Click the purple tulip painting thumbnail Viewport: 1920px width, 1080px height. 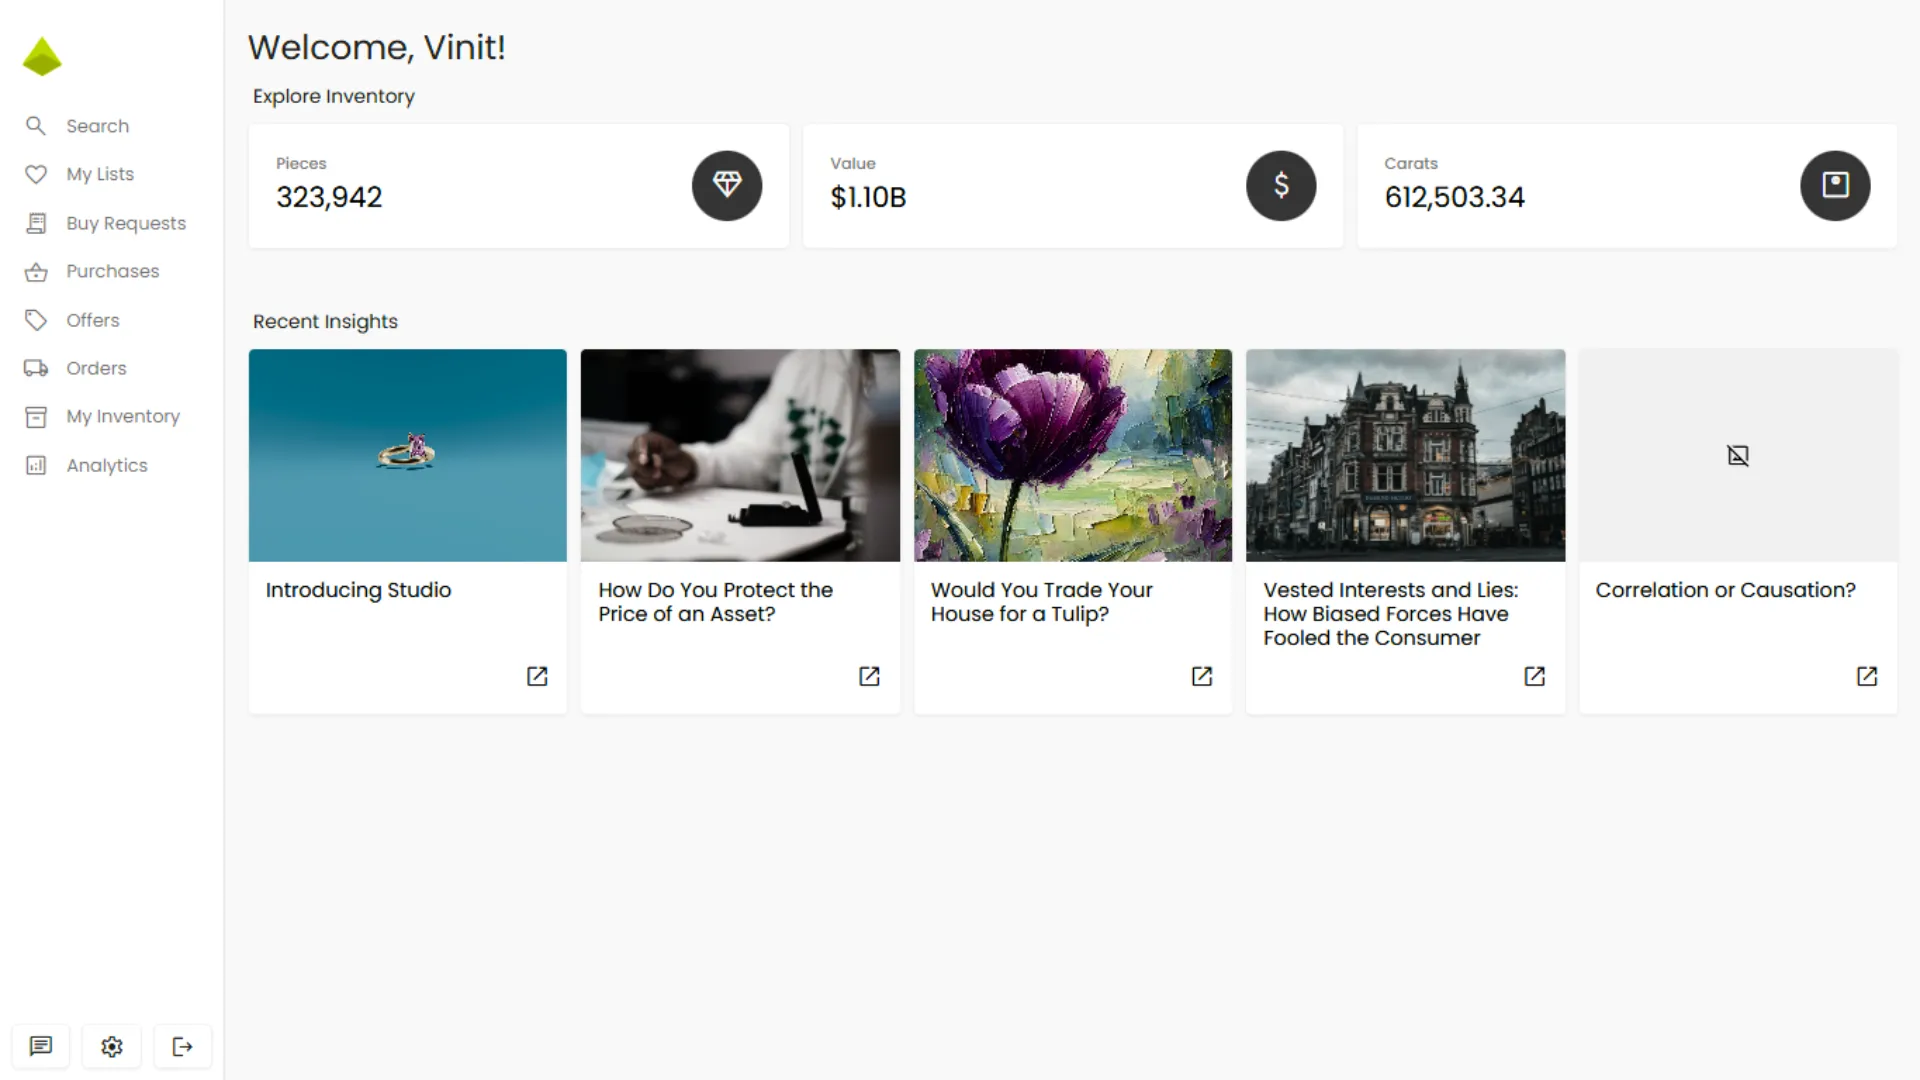(x=1072, y=455)
